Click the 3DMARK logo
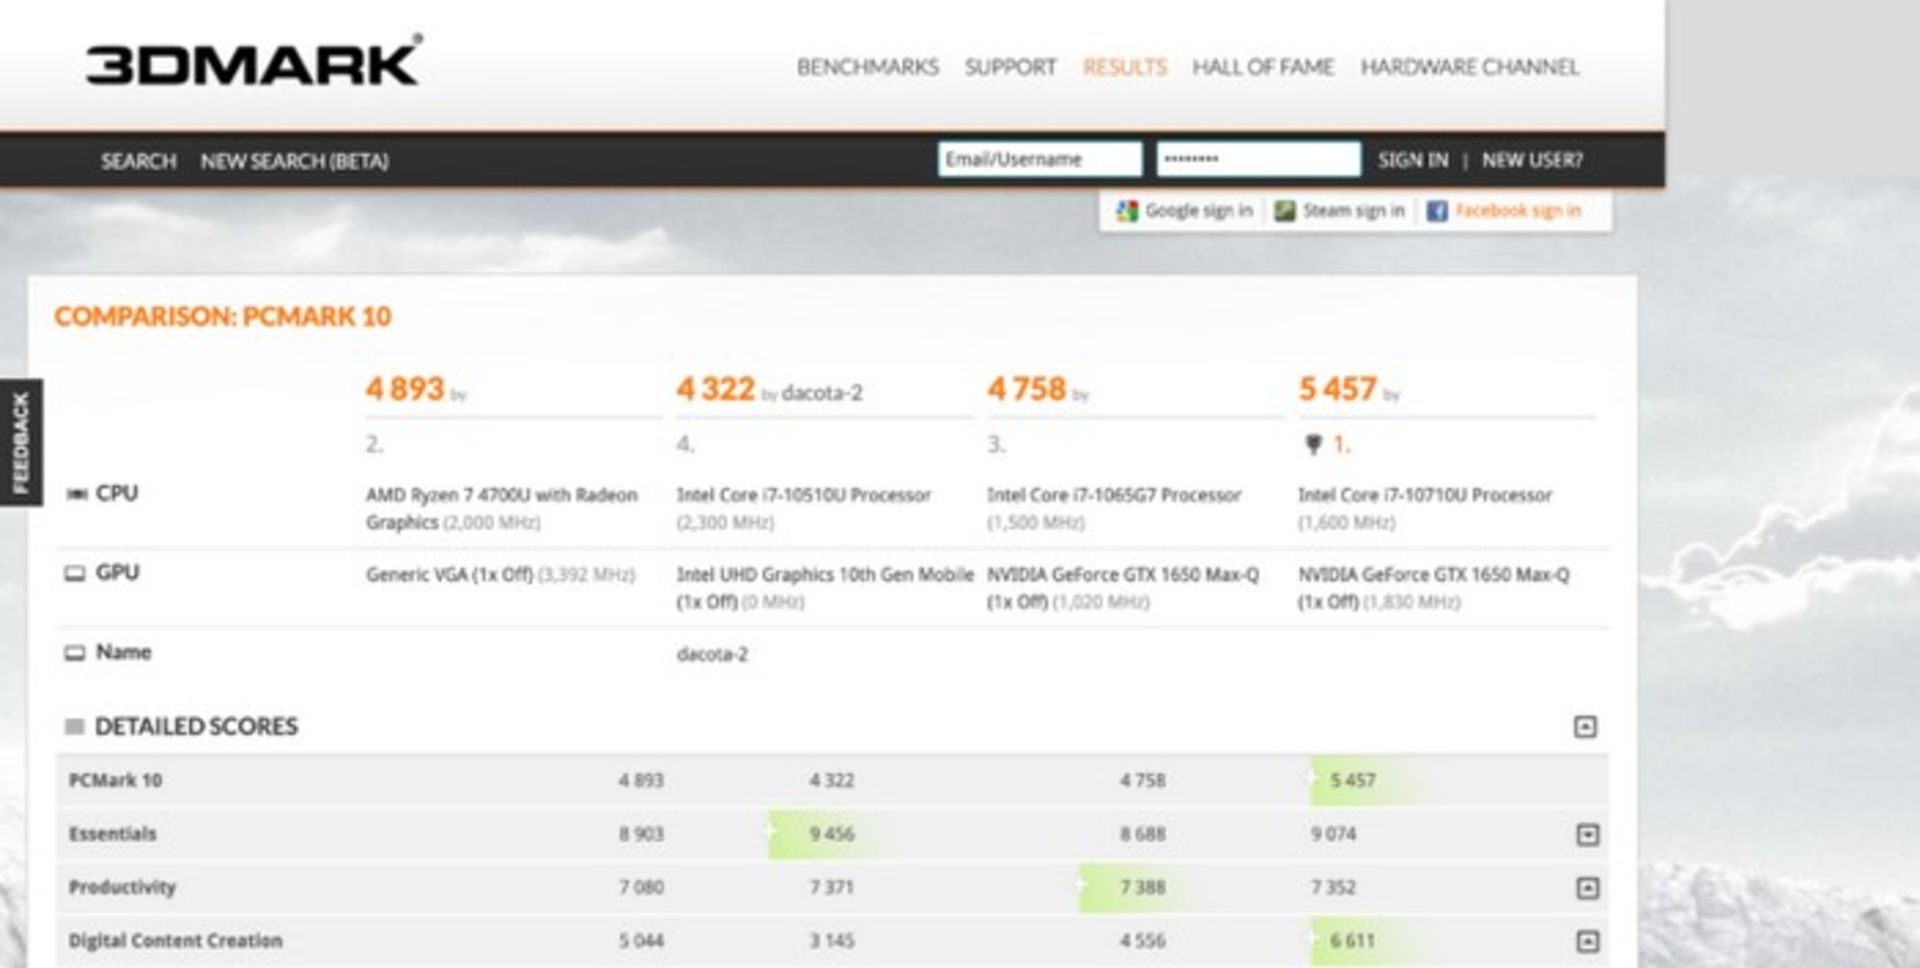1920x968 pixels. click(x=252, y=60)
